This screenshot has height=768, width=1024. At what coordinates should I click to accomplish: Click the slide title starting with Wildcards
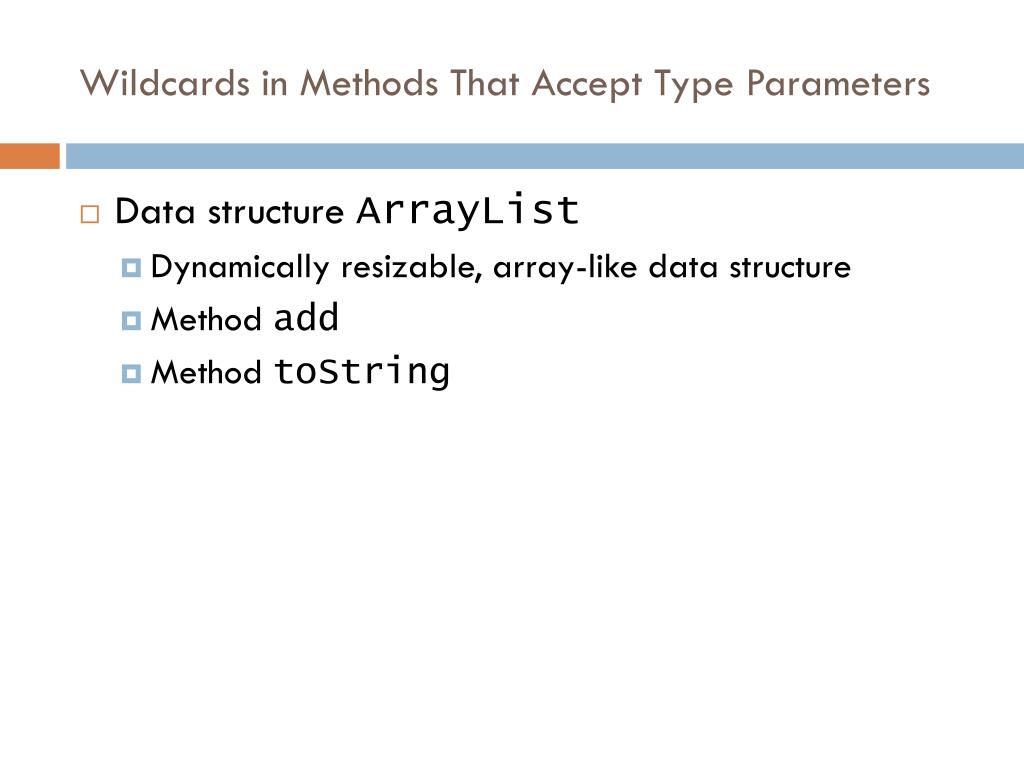click(x=505, y=84)
